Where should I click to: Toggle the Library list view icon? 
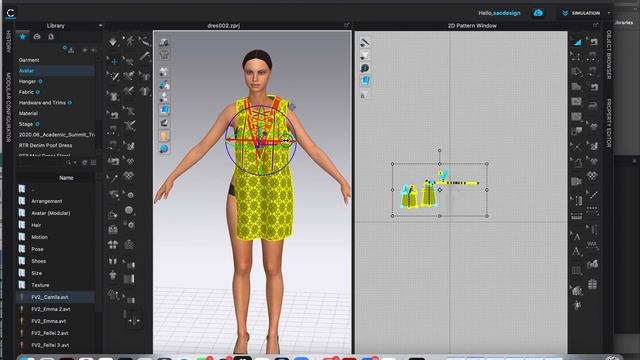coord(93,162)
